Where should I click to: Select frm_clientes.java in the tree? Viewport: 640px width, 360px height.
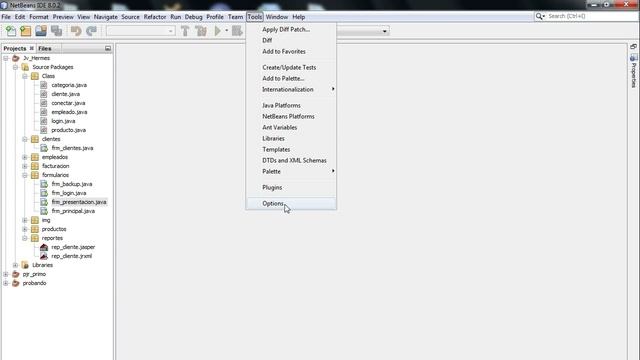tap(72, 148)
